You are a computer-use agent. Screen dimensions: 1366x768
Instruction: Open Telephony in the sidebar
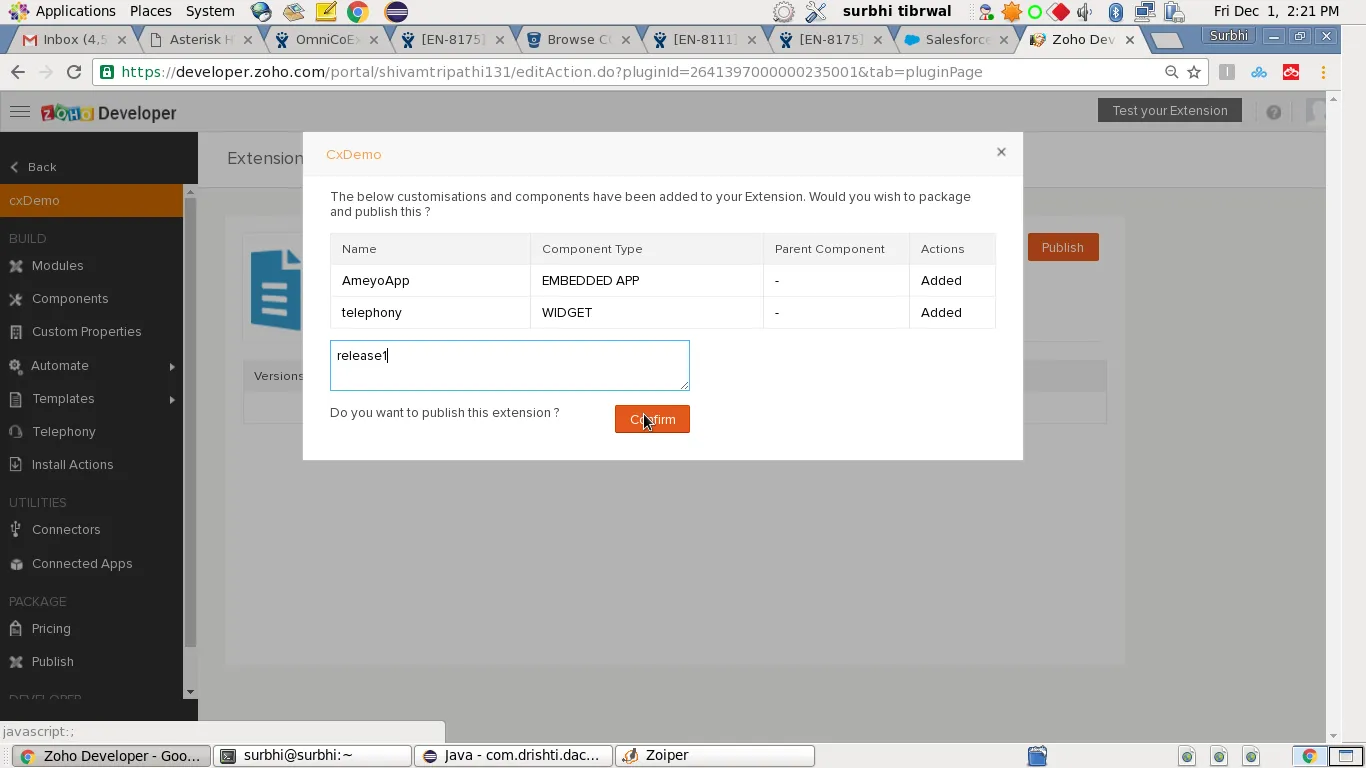[63, 432]
